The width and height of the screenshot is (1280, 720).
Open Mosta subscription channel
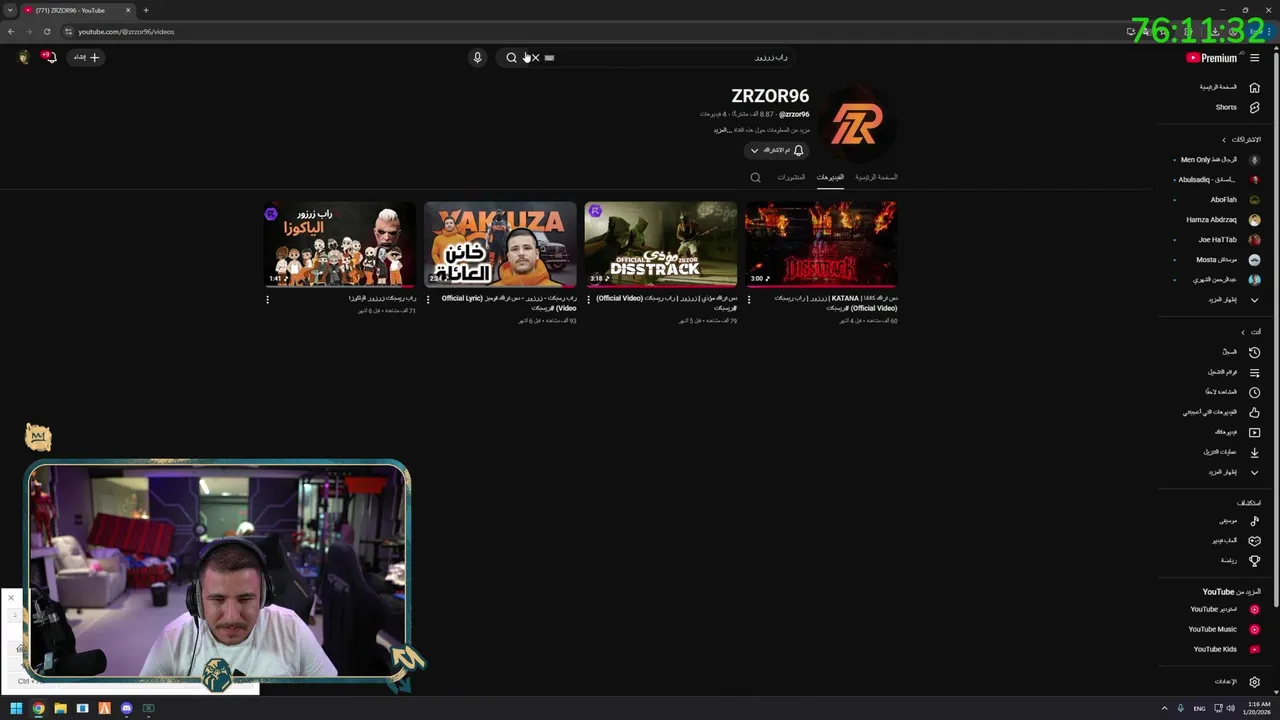point(1217,260)
